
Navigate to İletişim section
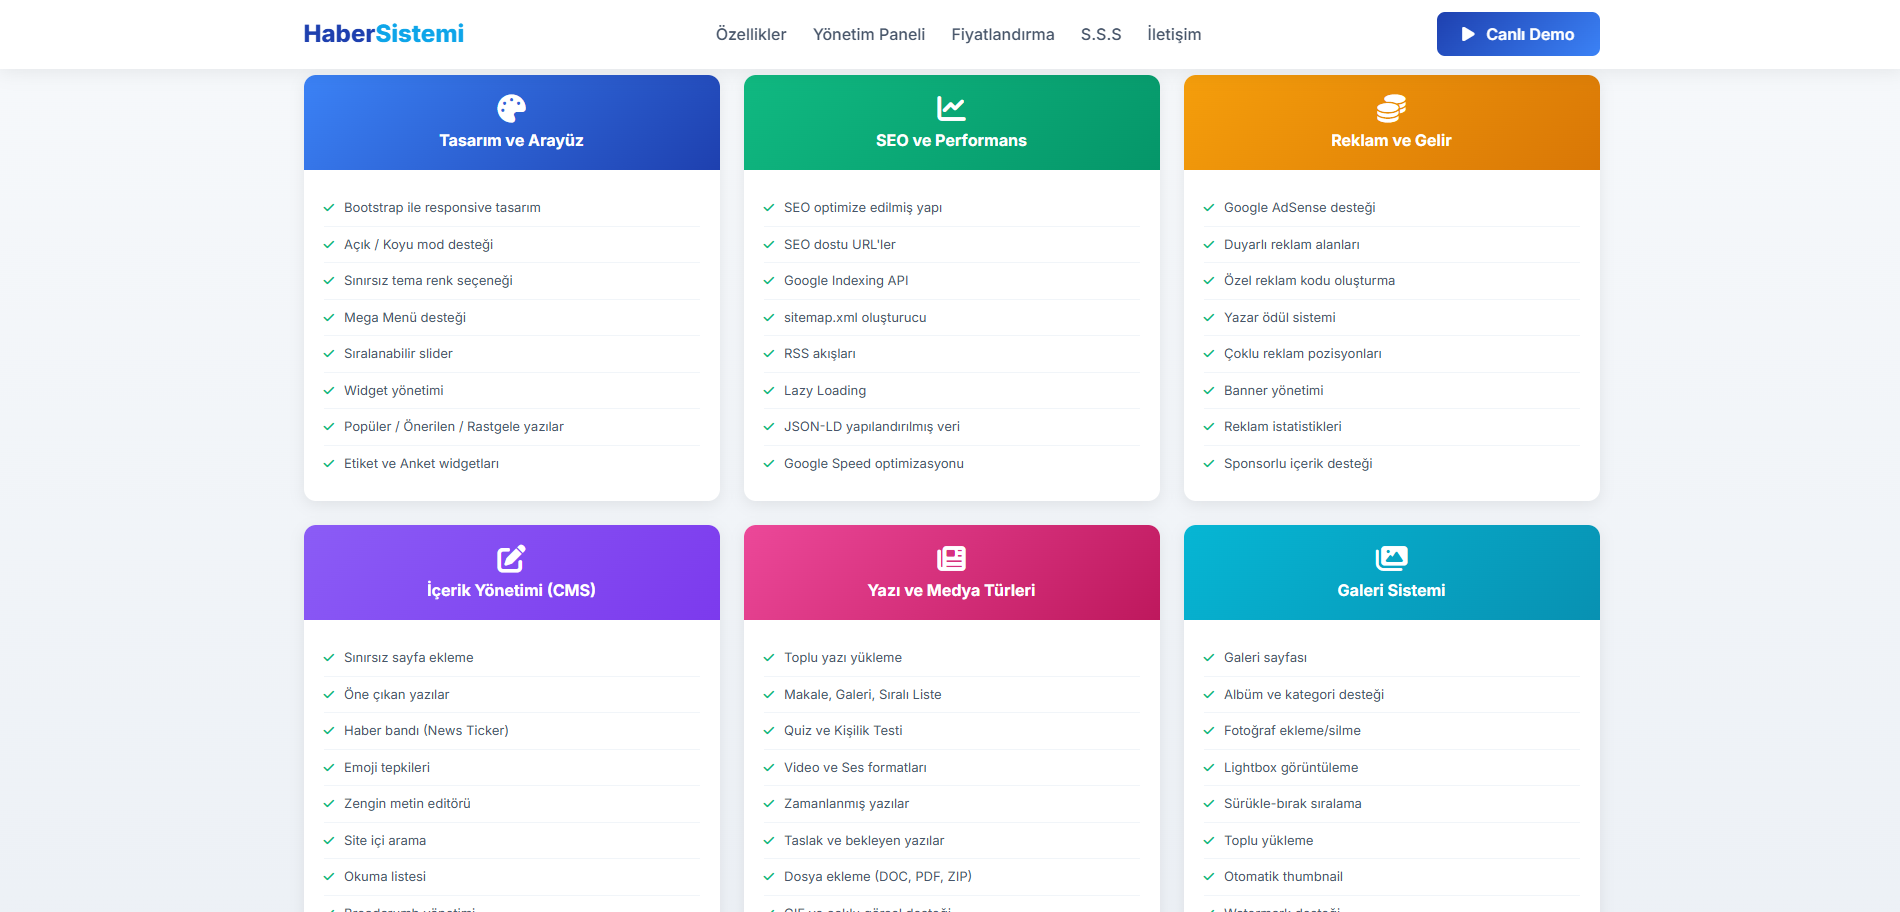click(1174, 34)
